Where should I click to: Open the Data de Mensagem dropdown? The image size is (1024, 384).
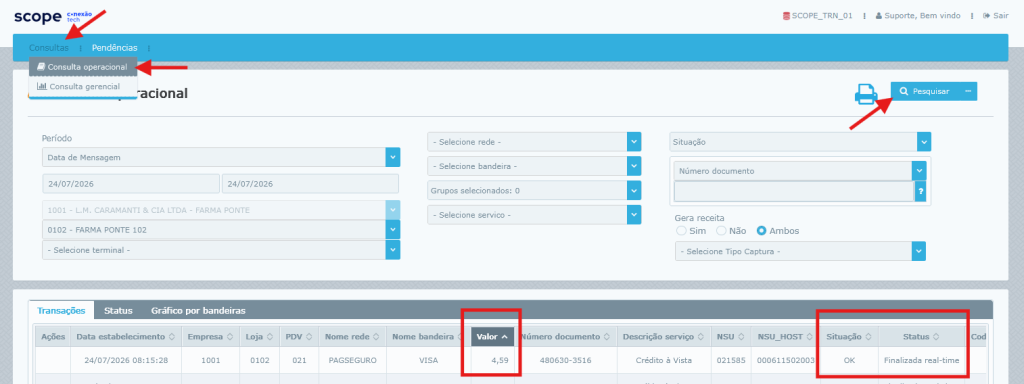point(221,157)
